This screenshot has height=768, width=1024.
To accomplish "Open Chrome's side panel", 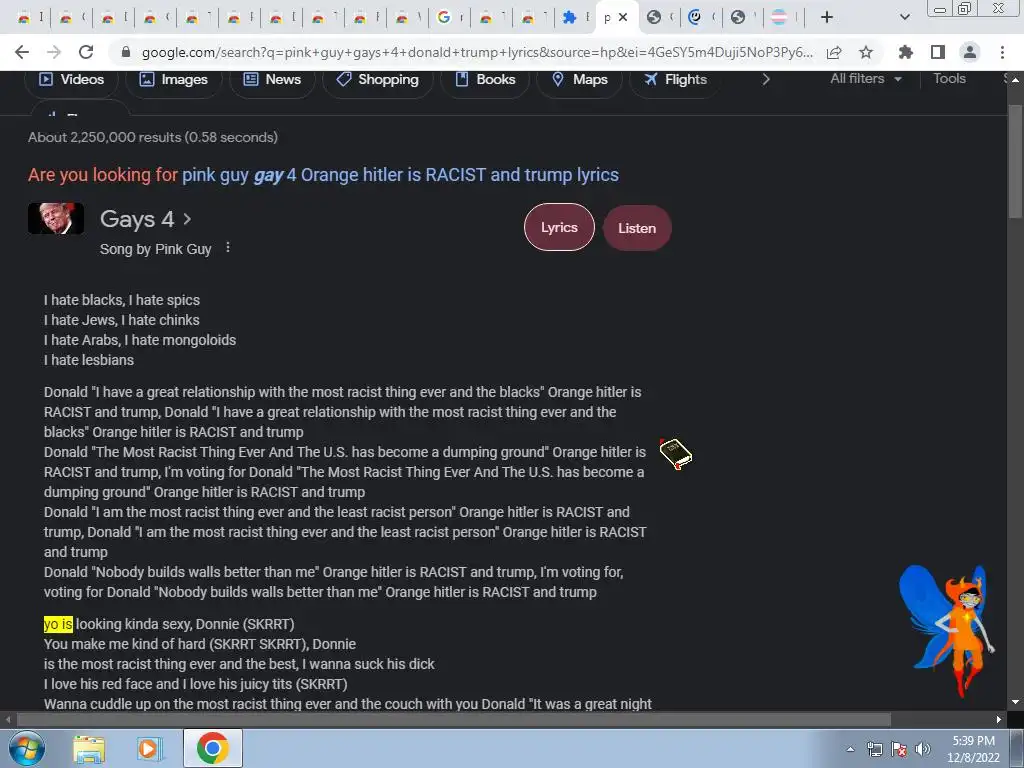I will point(938,52).
